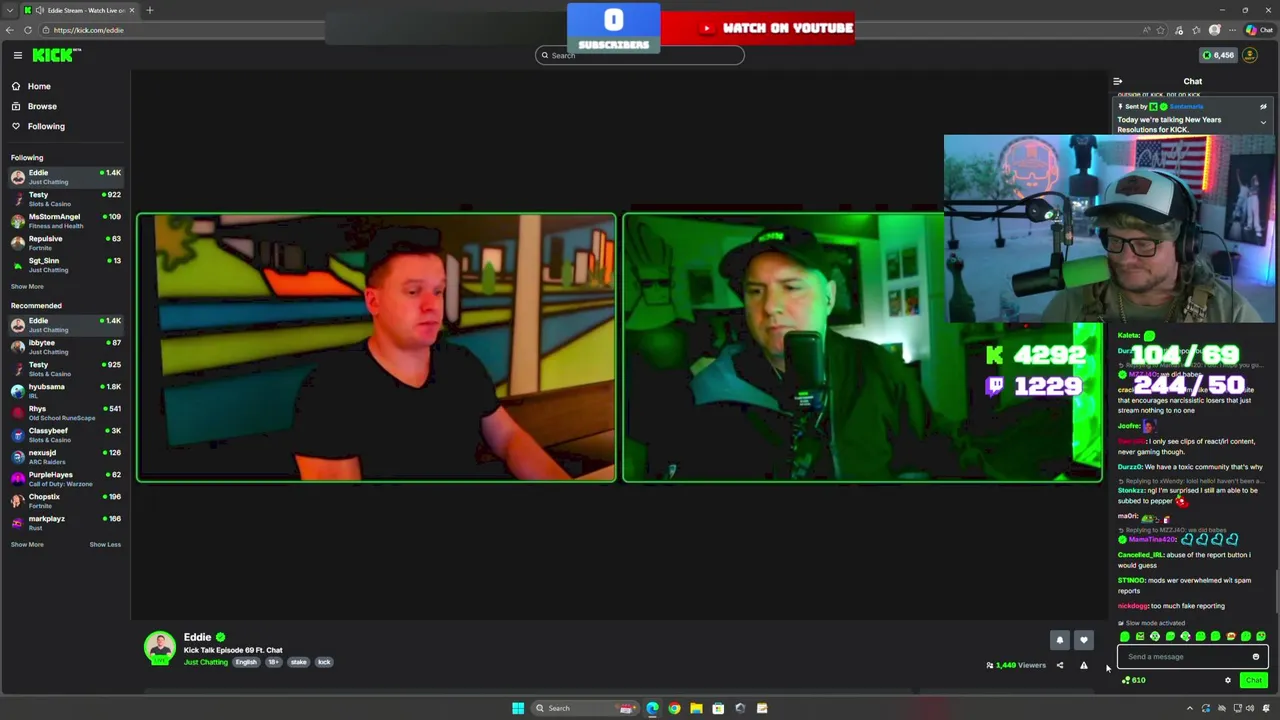Click the English tag
Viewport: 1280px width, 720px height.
click(x=246, y=662)
